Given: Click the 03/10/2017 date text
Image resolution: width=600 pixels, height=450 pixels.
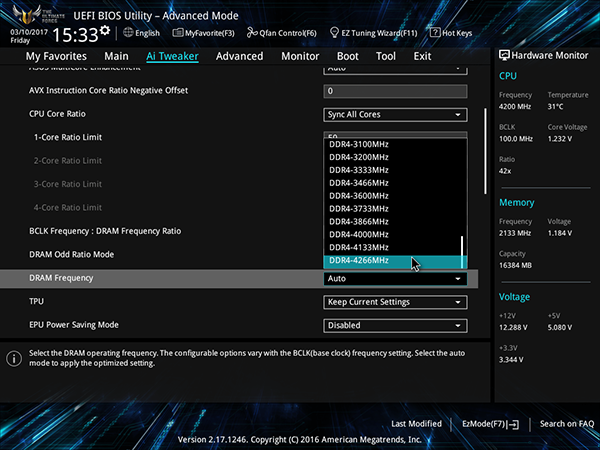Looking at the screenshot, I should click(29, 32).
